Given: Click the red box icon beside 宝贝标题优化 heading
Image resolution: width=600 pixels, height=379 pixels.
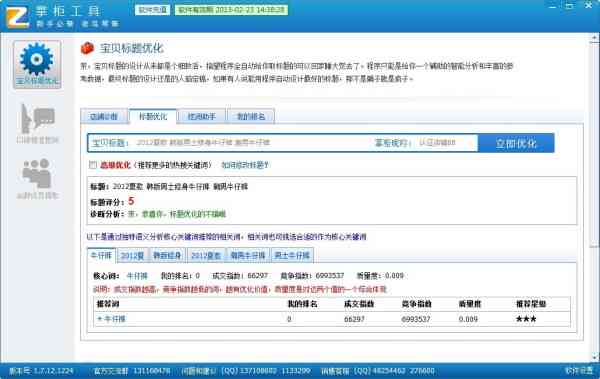Looking at the screenshot, I should coord(87,49).
